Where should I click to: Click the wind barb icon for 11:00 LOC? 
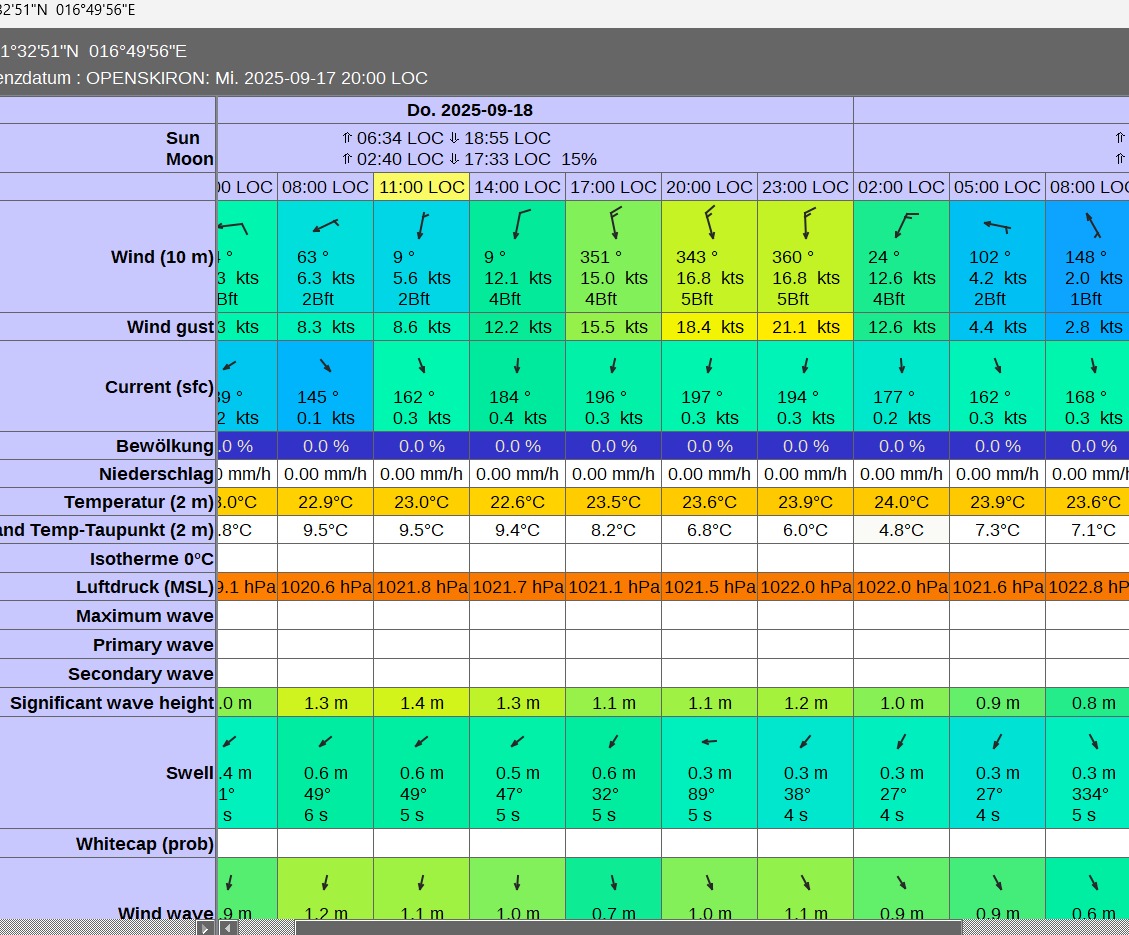[422, 225]
